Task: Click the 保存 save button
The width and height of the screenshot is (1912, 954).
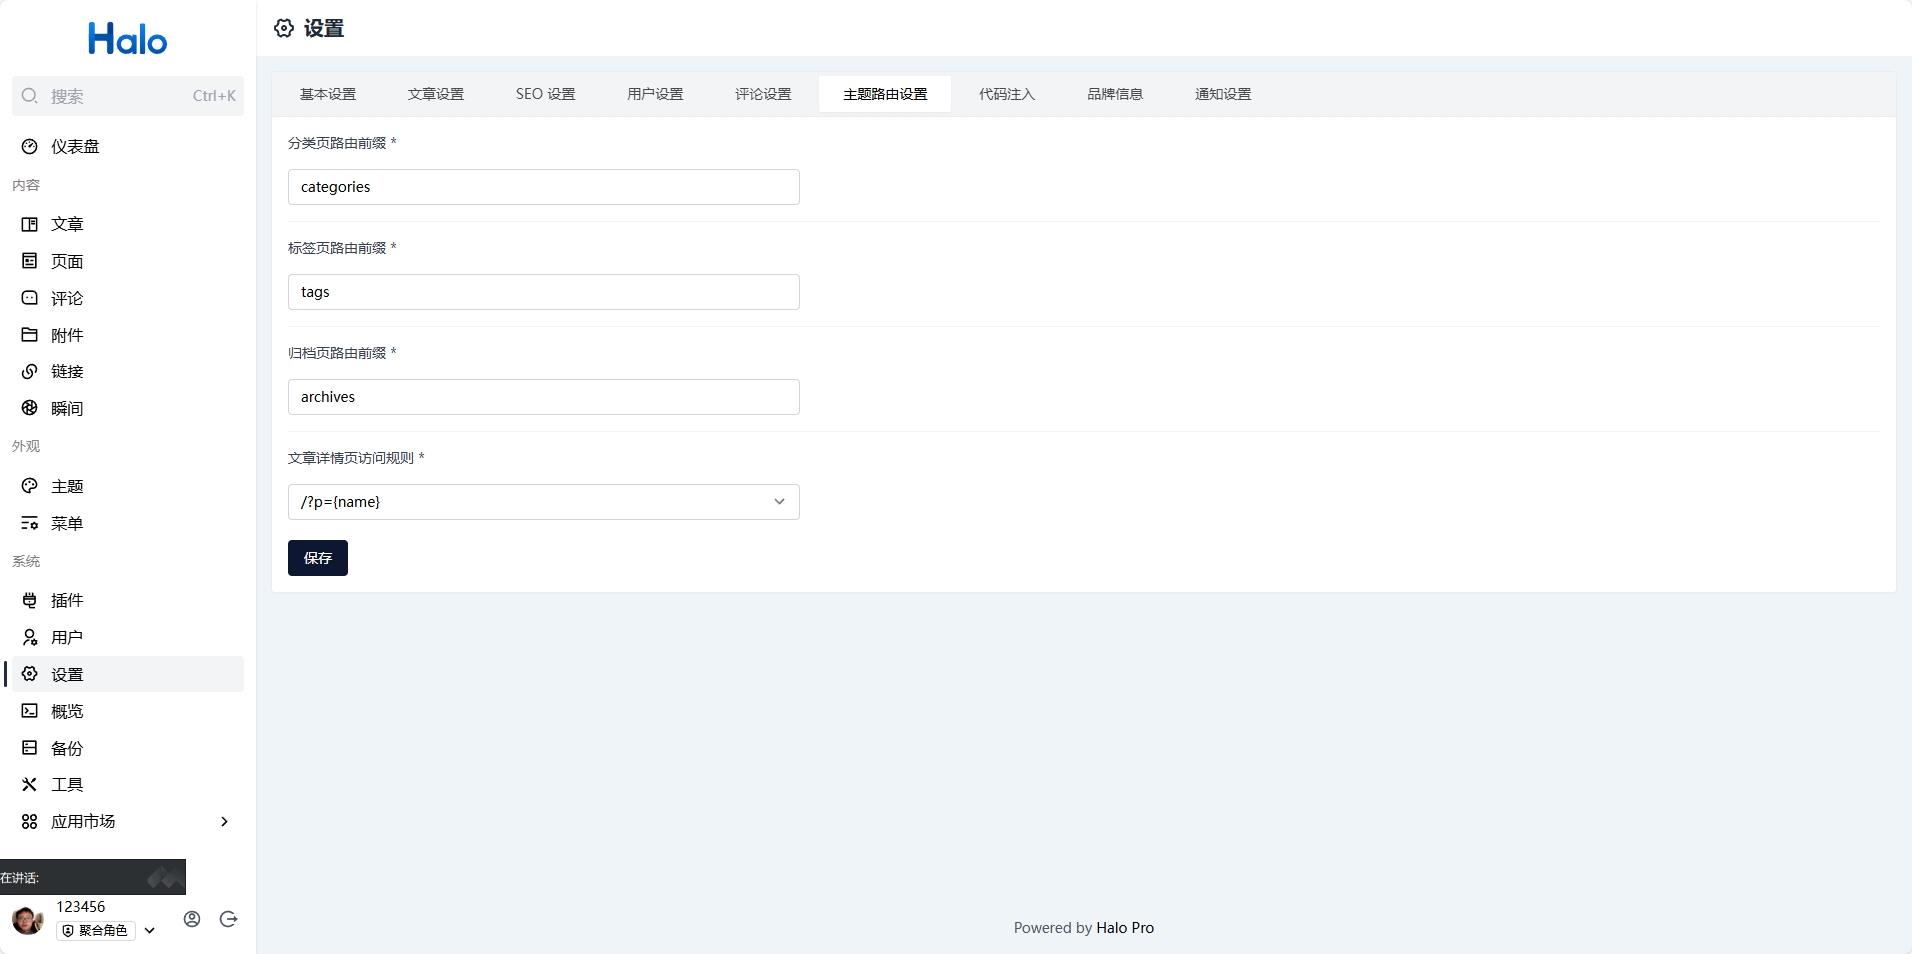Action: tap(318, 558)
